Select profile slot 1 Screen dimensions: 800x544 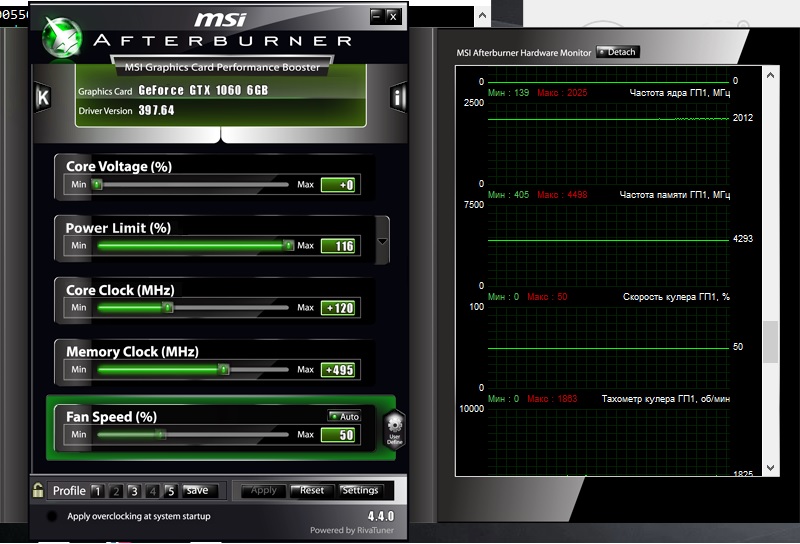point(97,491)
